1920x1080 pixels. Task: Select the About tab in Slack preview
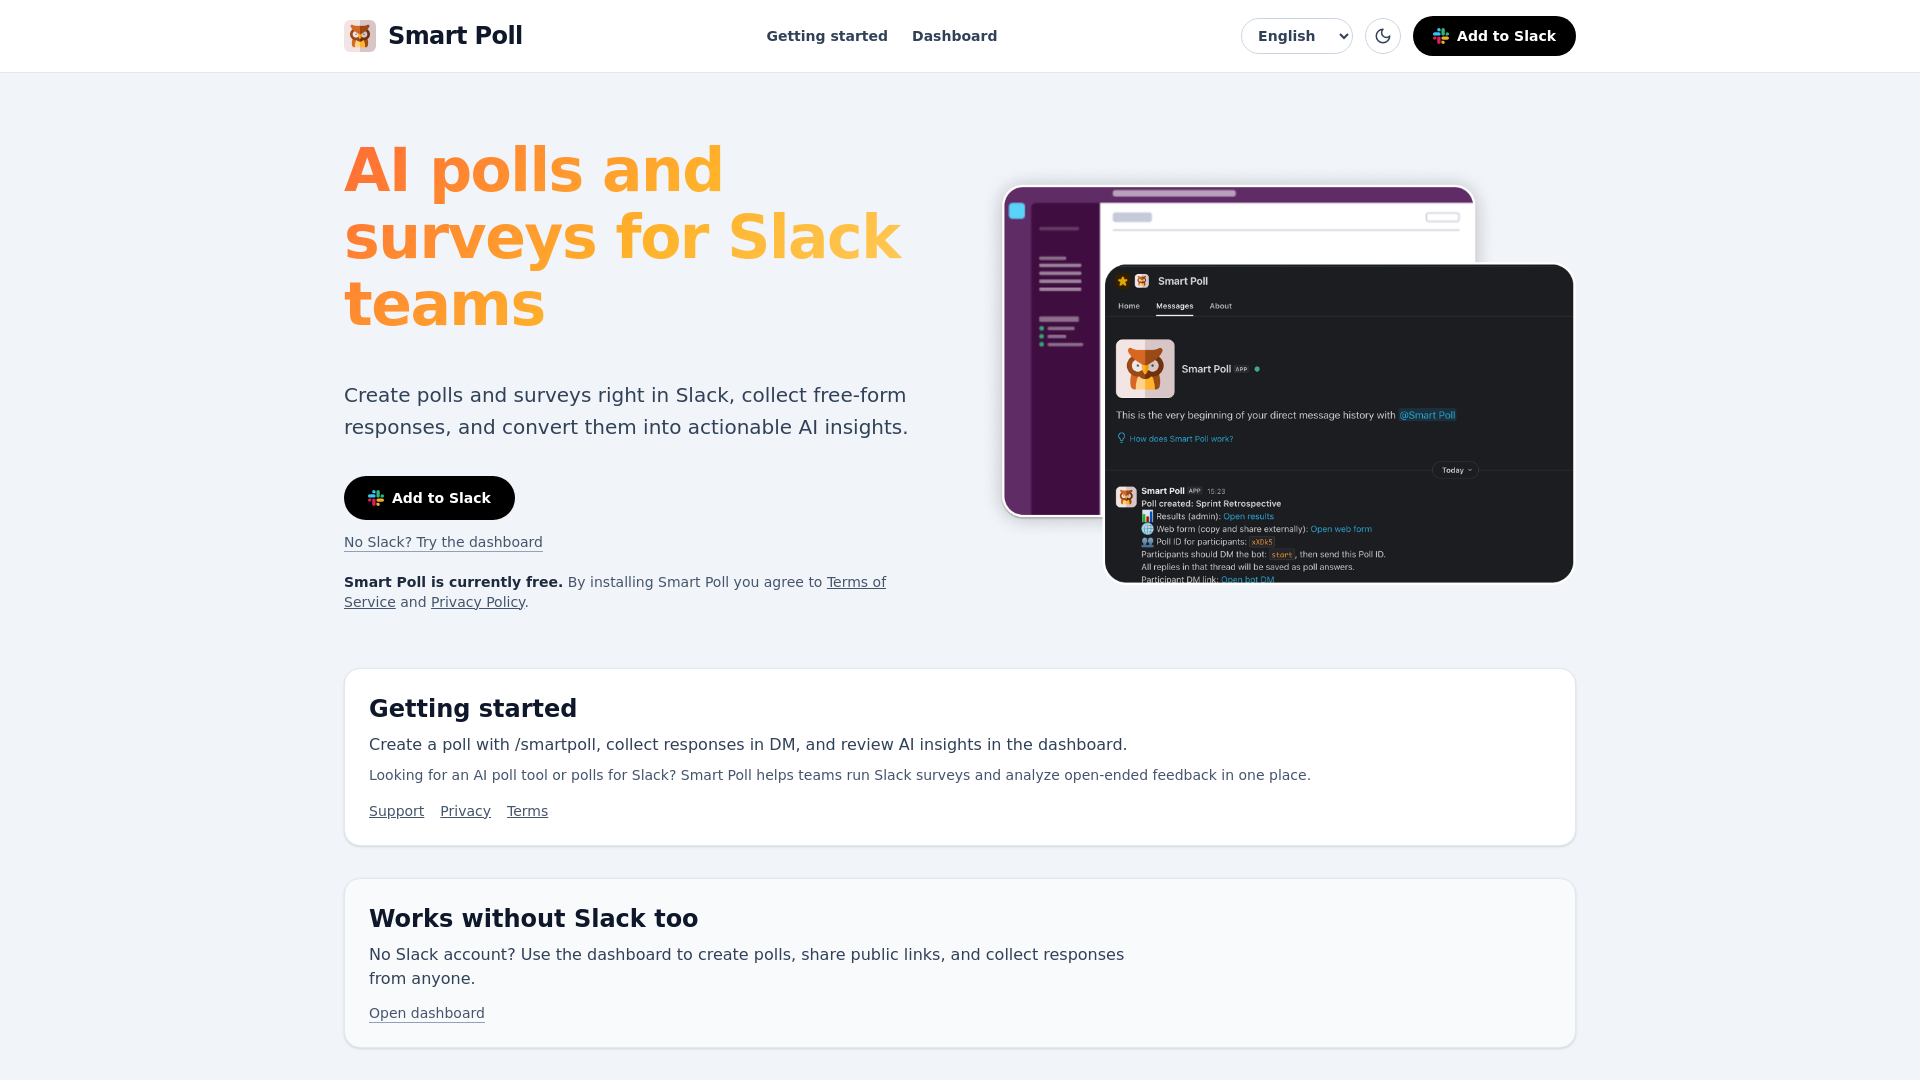click(x=1220, y=306)
